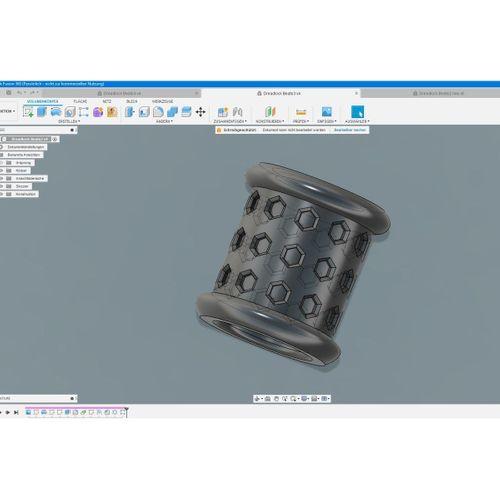Switch to the Volumenkörper tab
Screen dimensions: 500x500
coord(42,101)
